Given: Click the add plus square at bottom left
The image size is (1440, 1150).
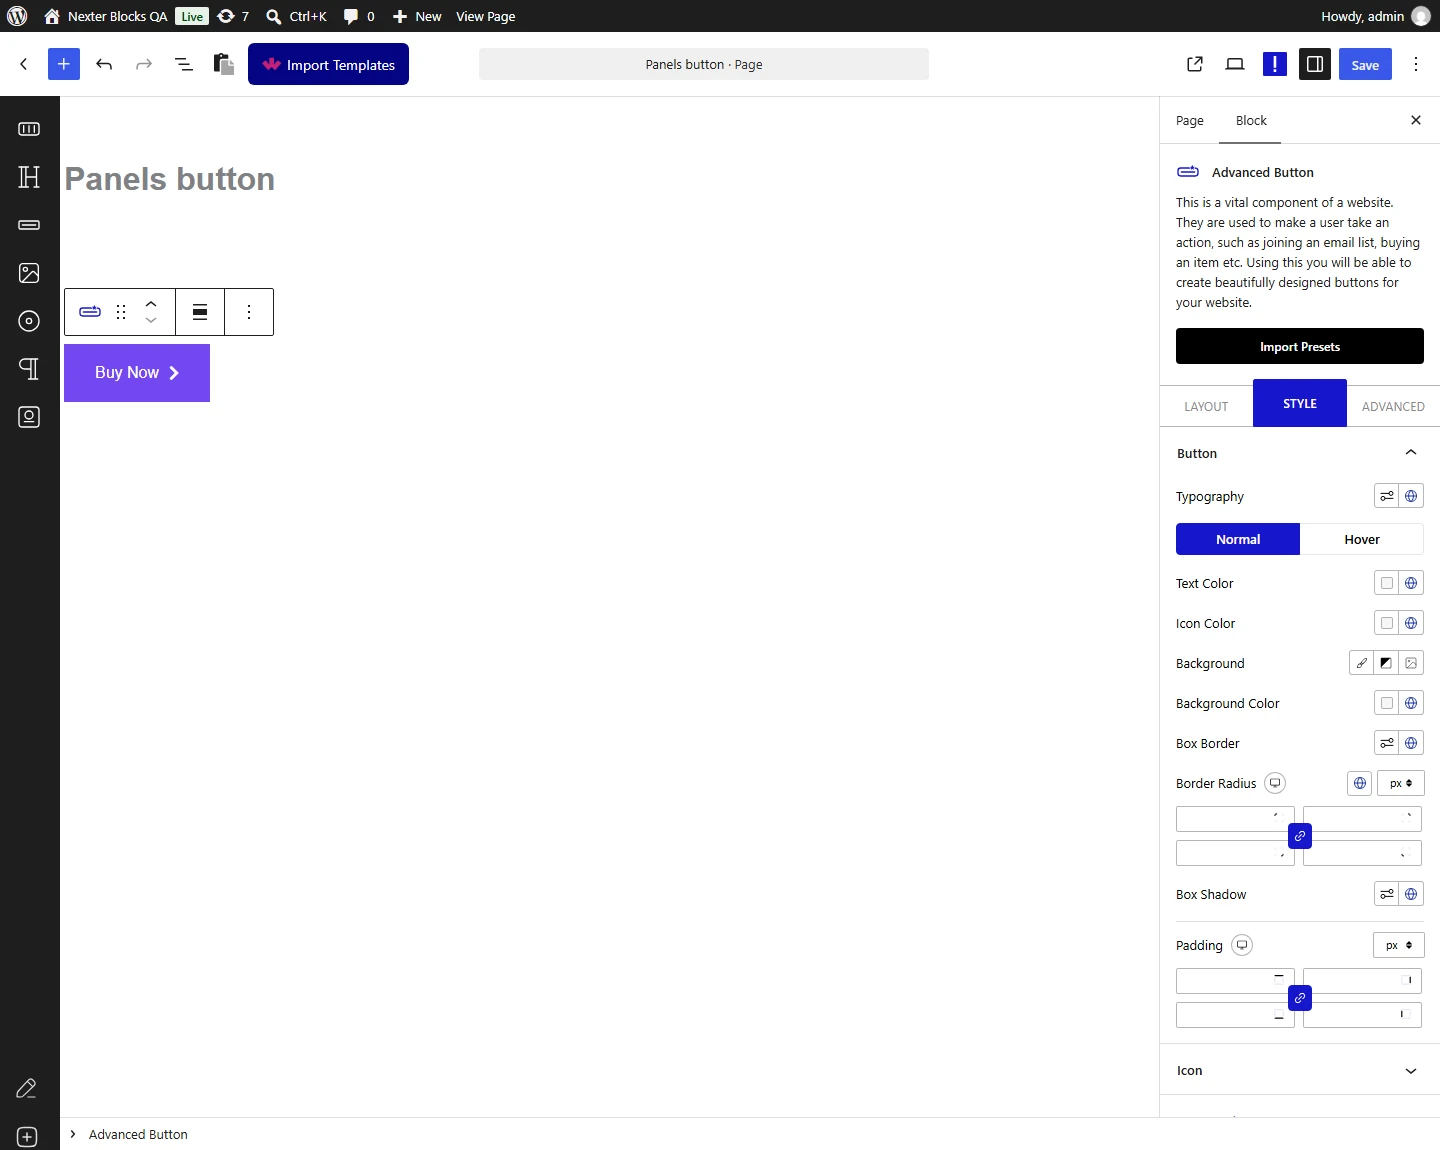Looking at the screenshot, I should [27, 1137].
